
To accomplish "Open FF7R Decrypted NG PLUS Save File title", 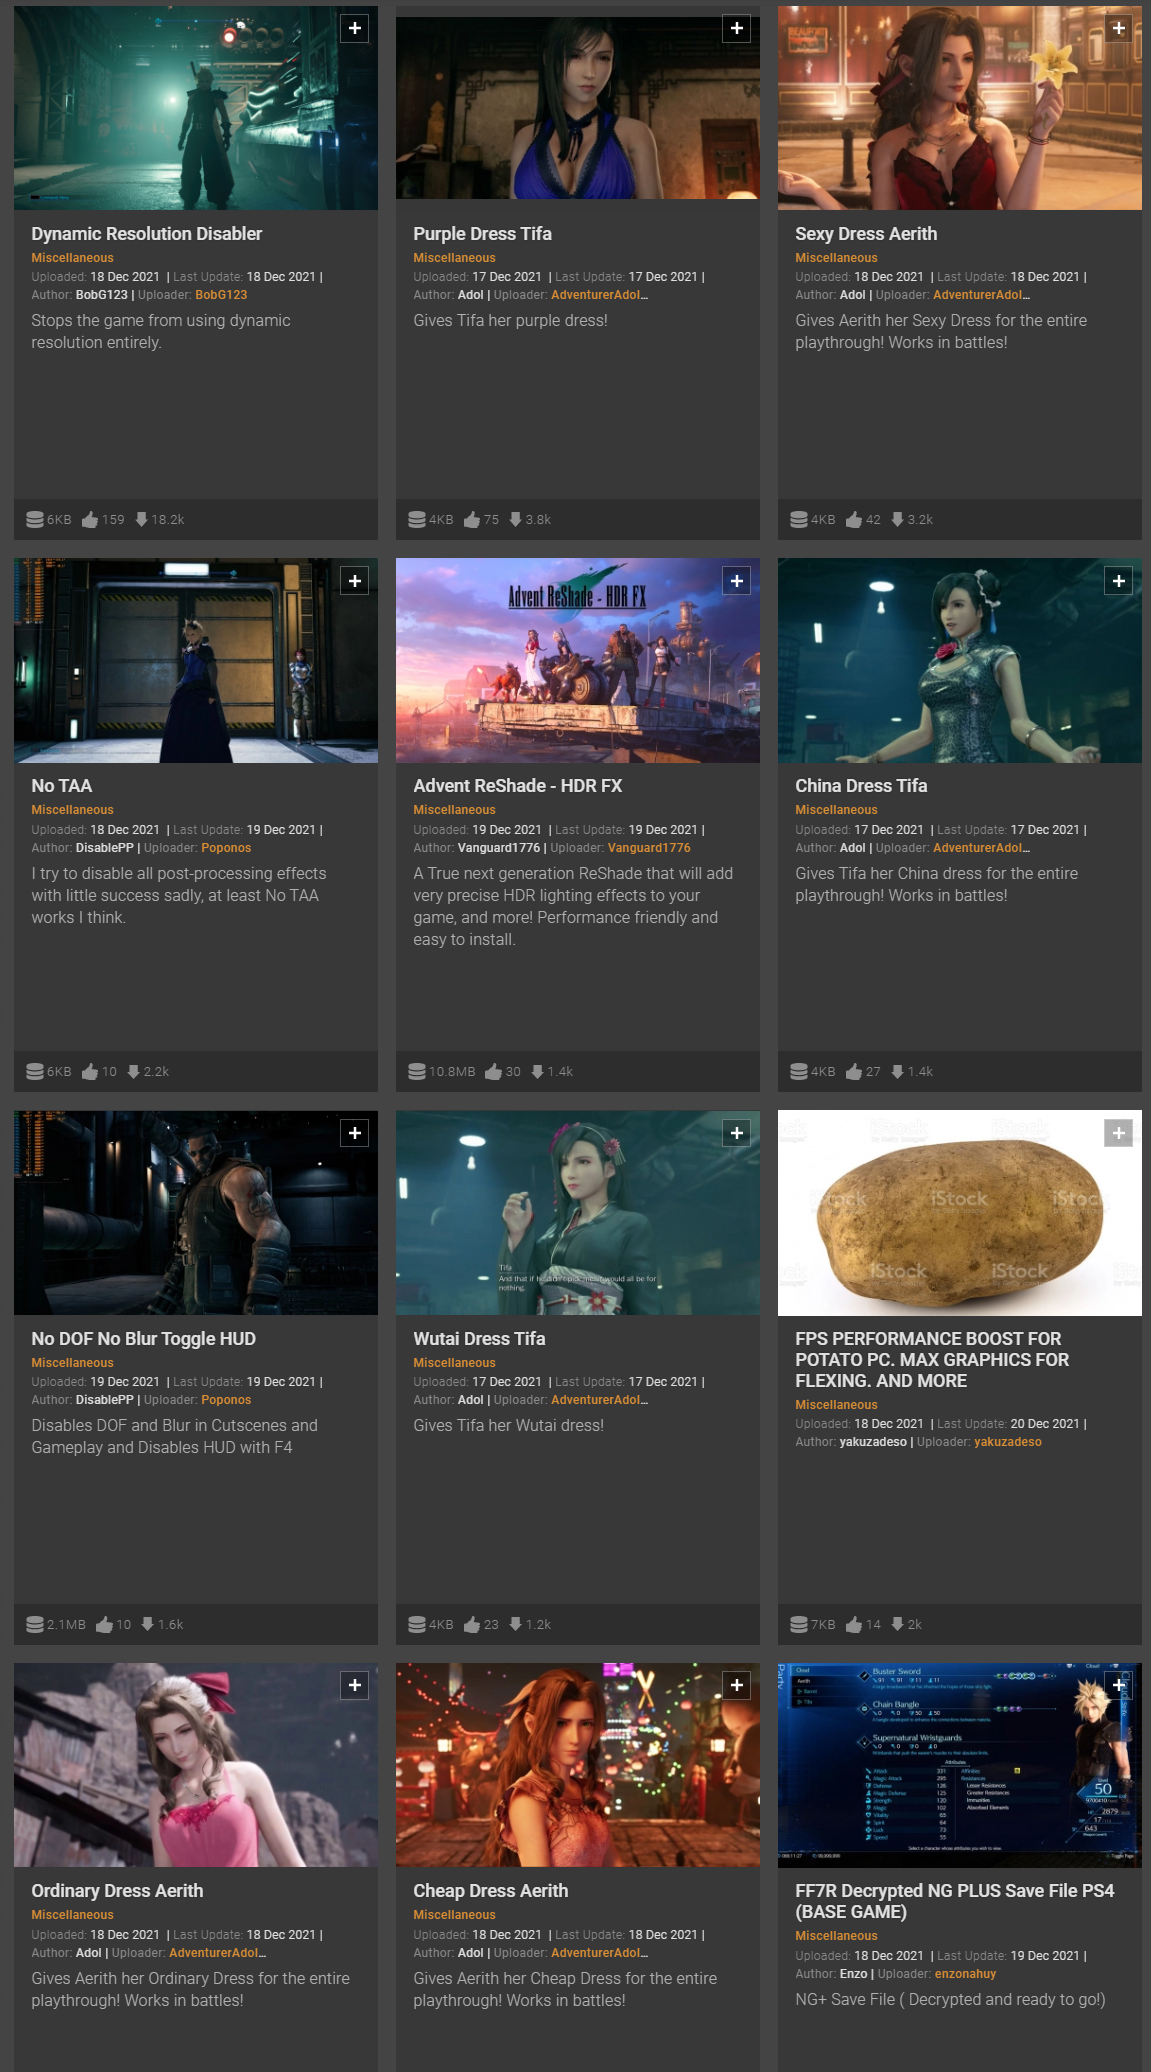I will tap(954, 1901).
